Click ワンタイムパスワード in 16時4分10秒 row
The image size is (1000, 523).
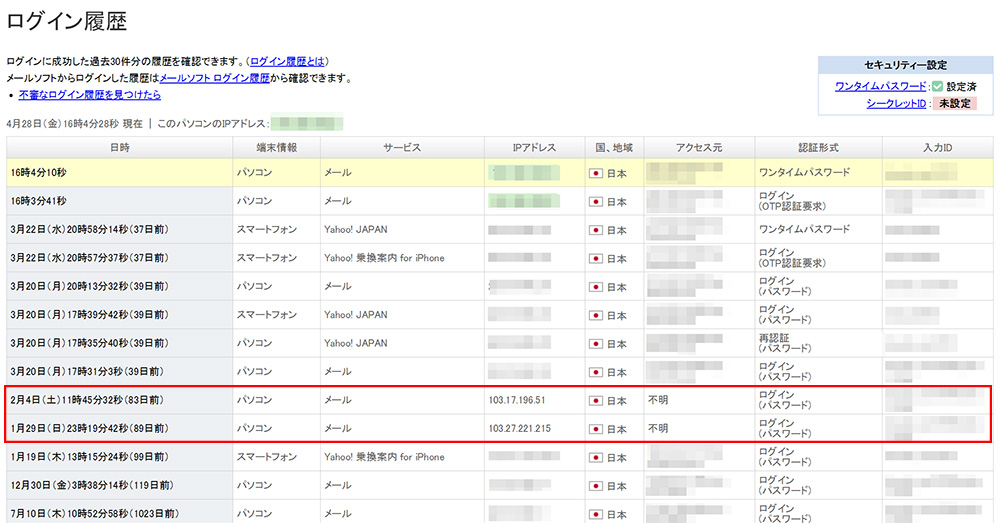tap(804, 172)
